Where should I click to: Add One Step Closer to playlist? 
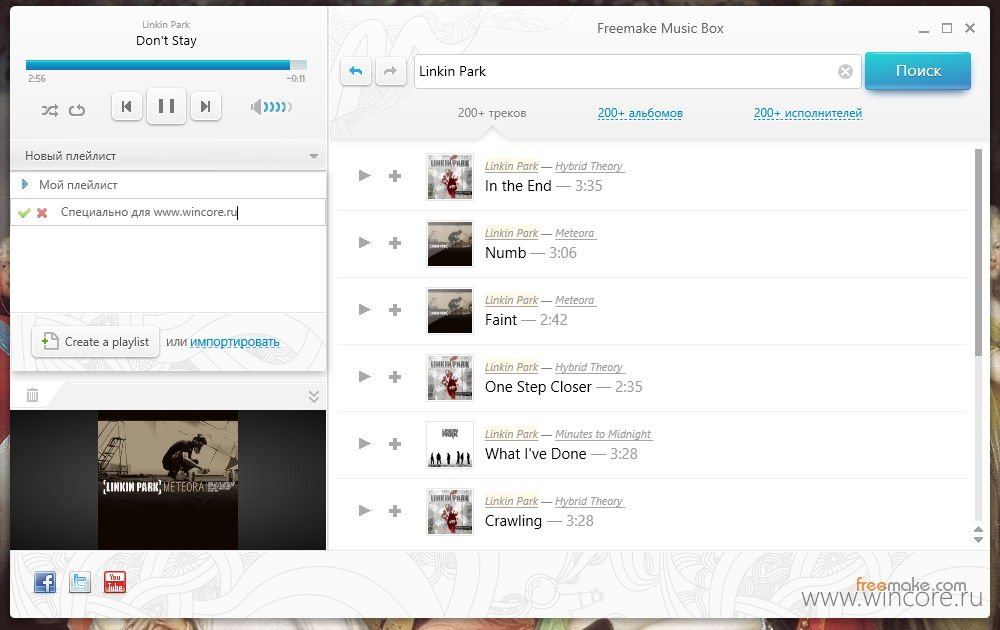[x=395, y=377]
